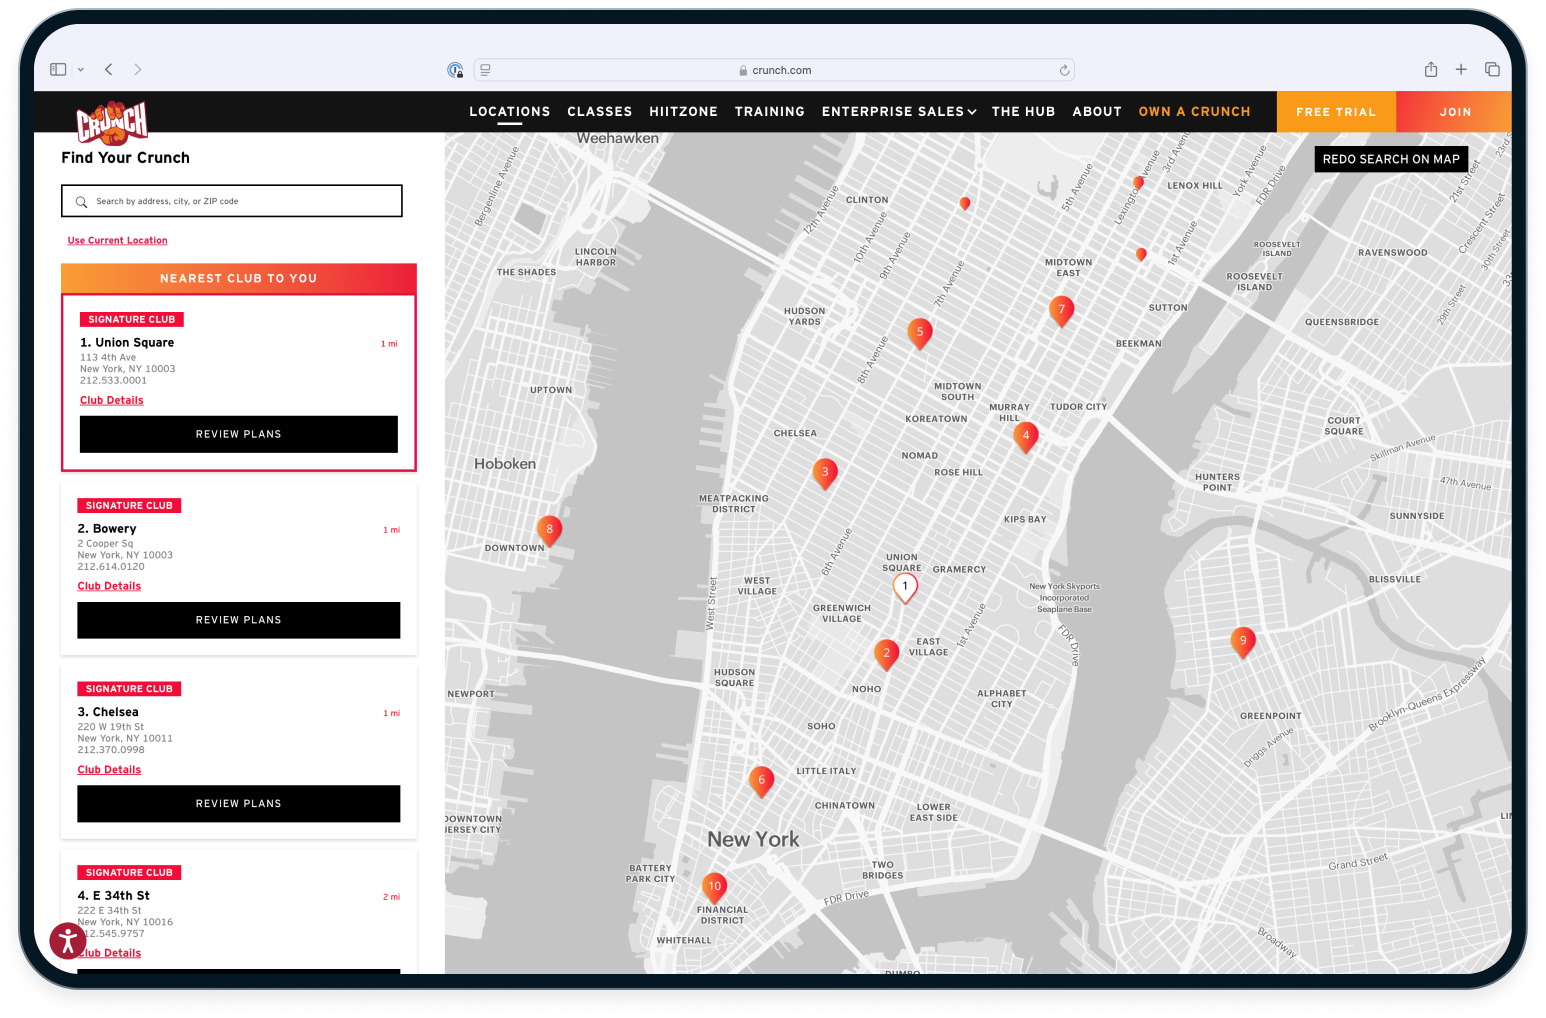This screenshot has width=1546, height=1018.
Task: Click the REDO SEARCH ON MAP button
Action: point(1390,159)
